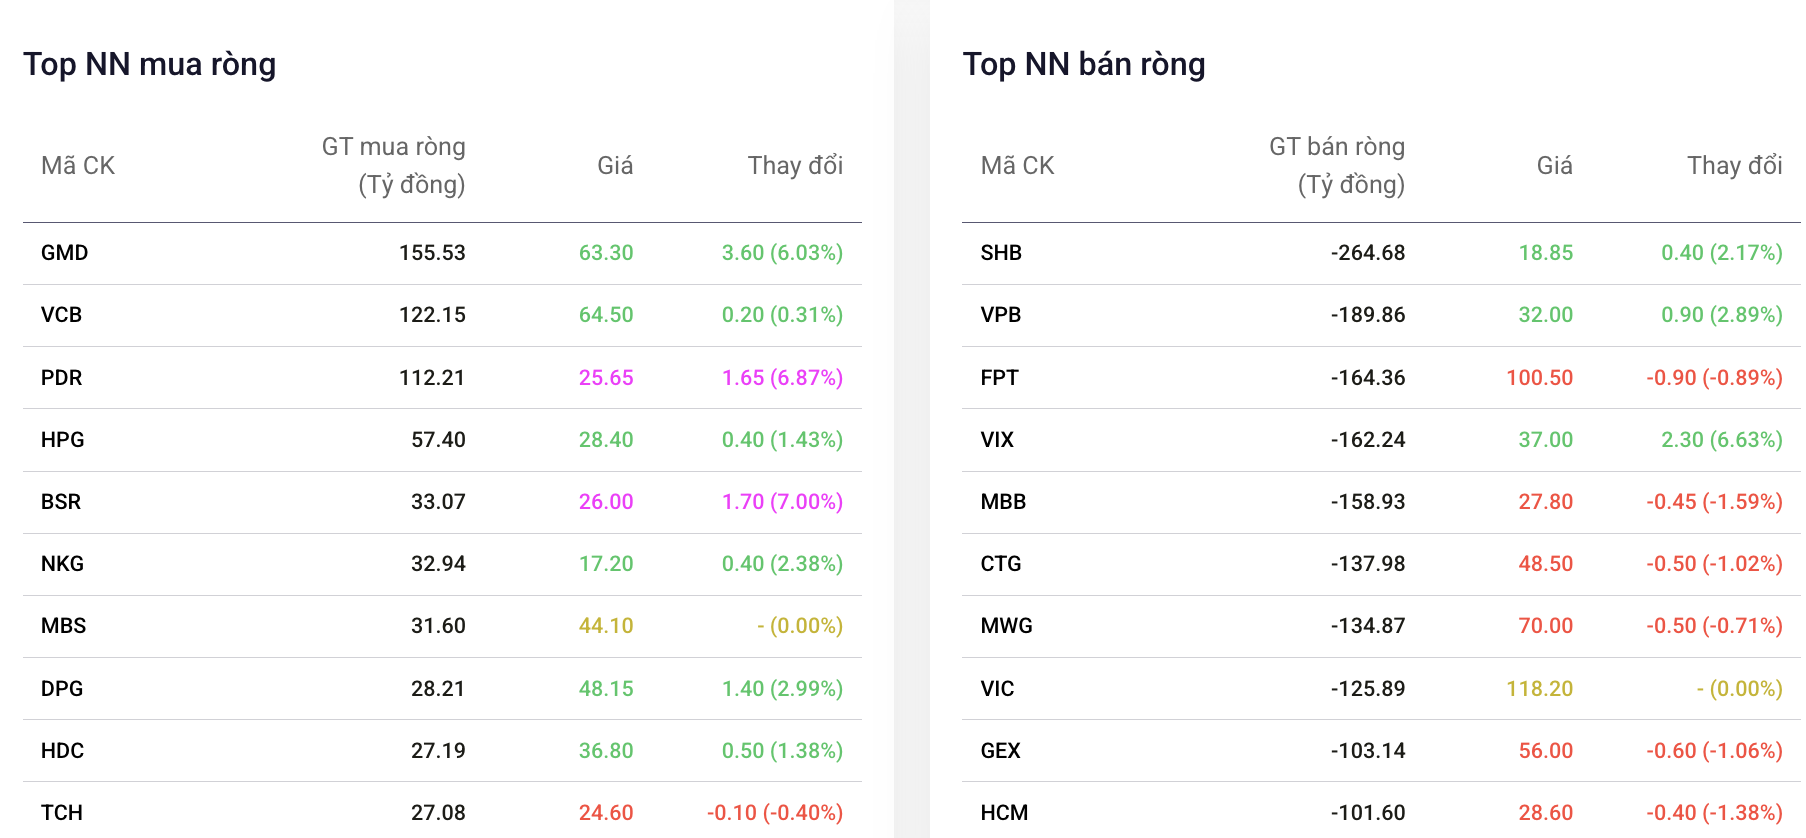Click the VPB stock code
Viewport: 1806px width, 838px height.
1001,315
